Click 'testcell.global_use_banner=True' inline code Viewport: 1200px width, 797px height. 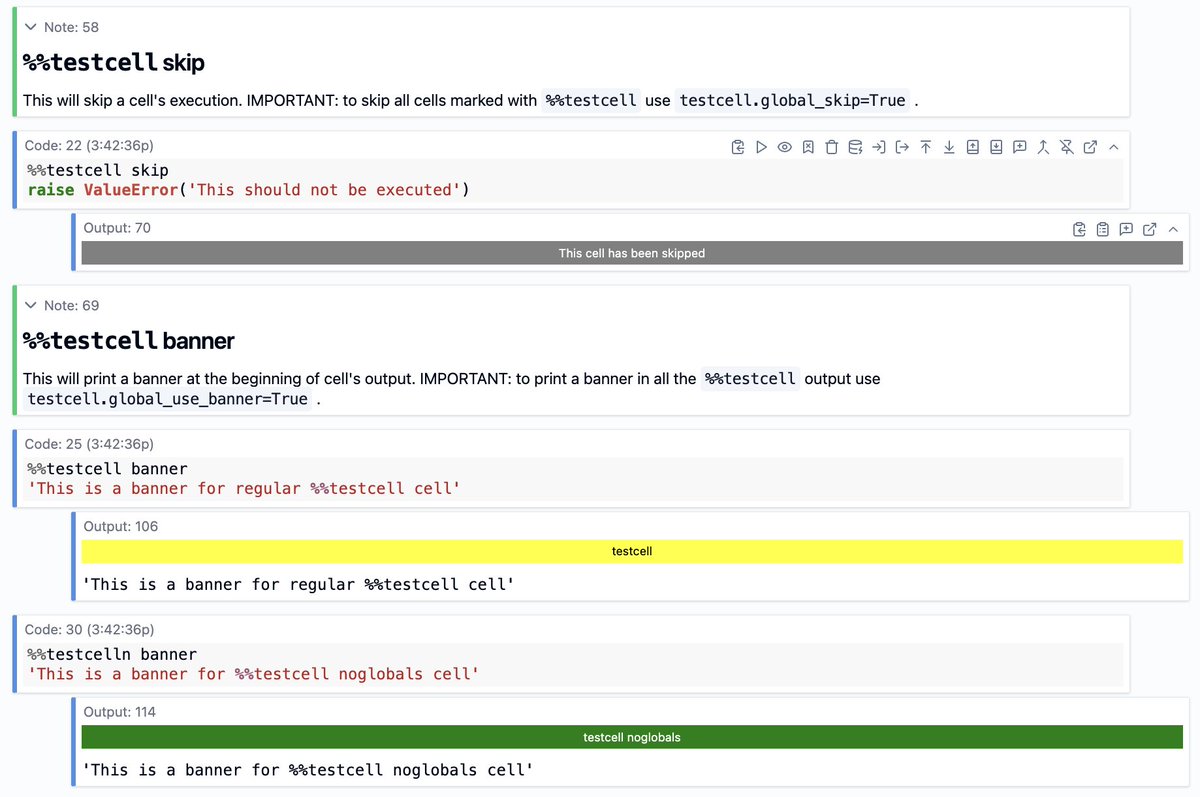point(168,399)
